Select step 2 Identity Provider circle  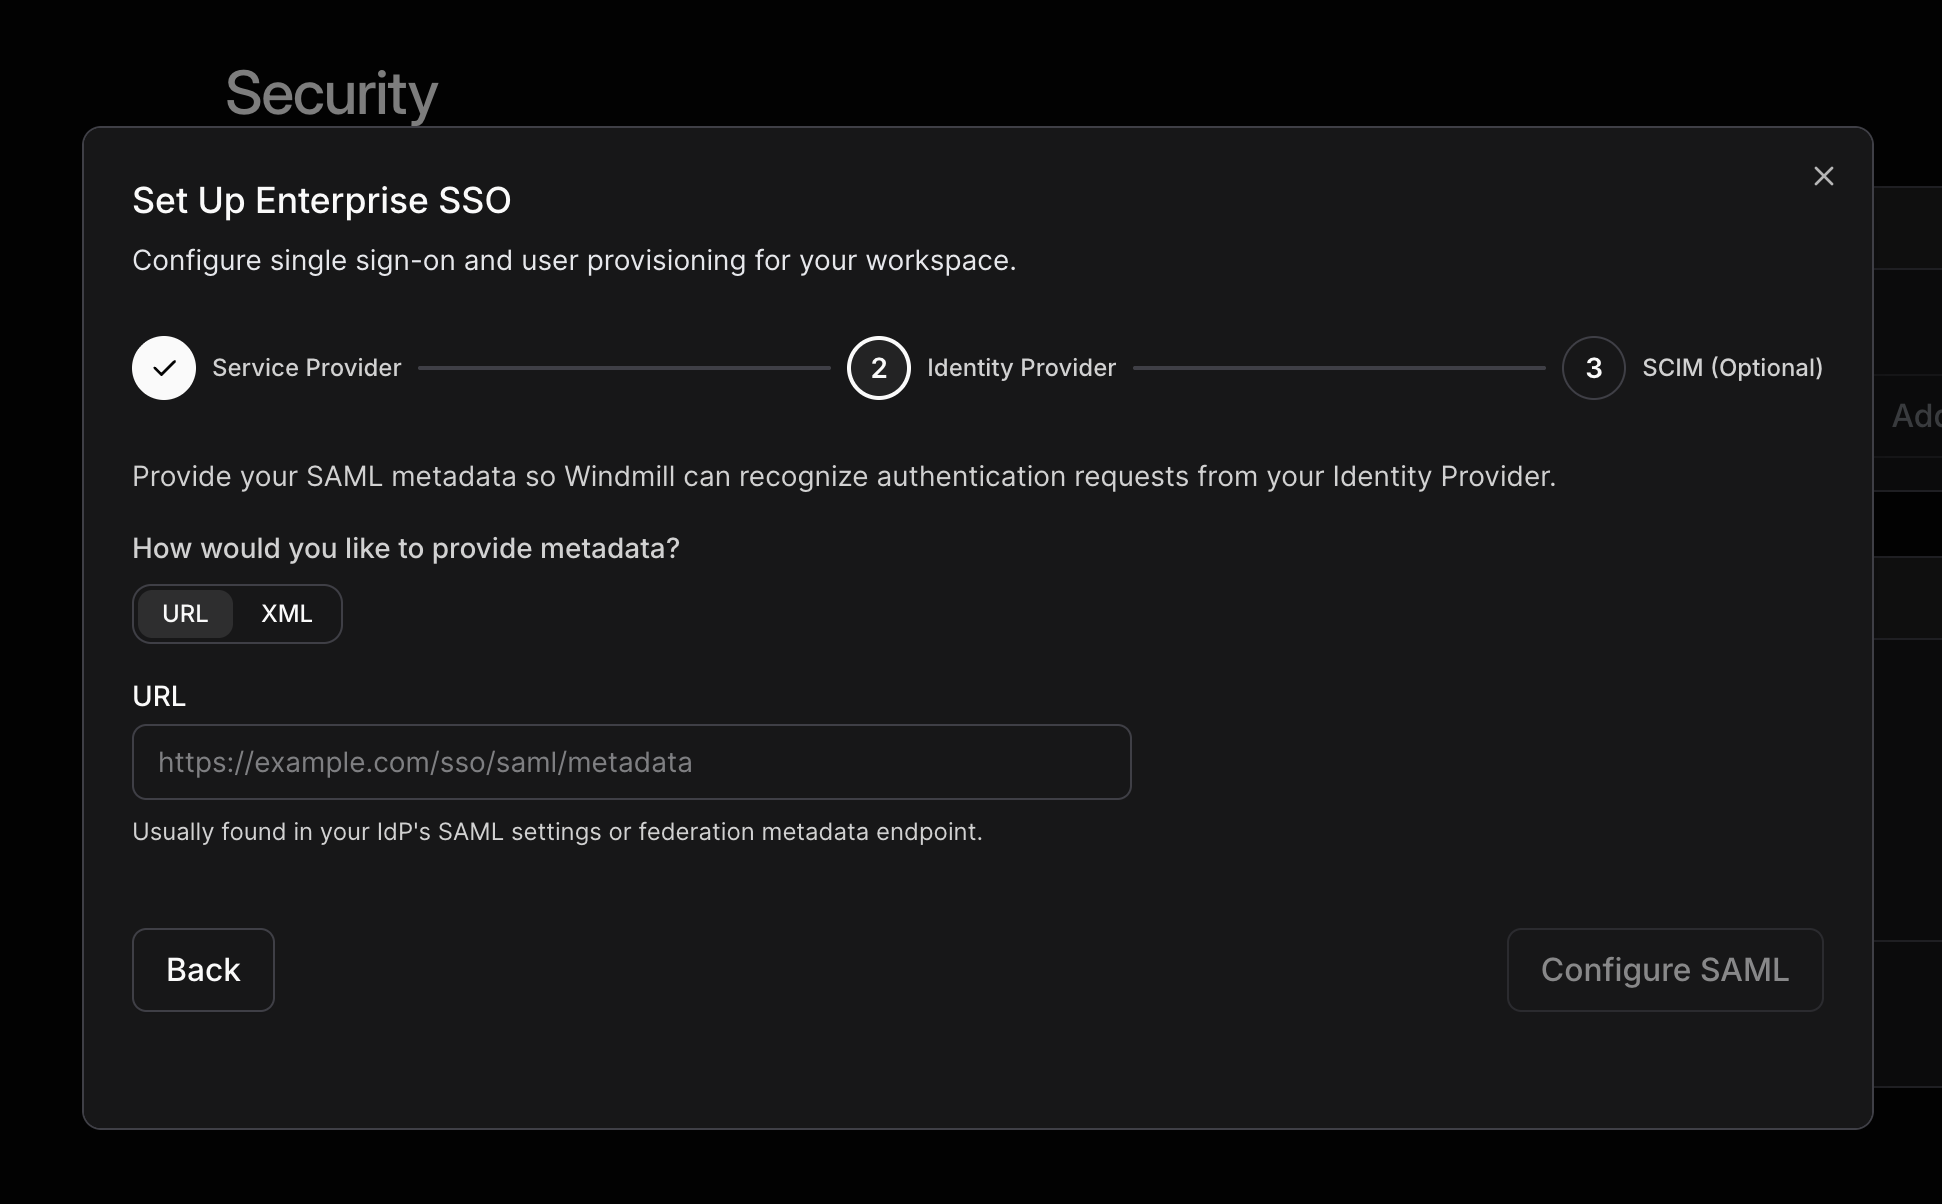[x=877, y=368]
